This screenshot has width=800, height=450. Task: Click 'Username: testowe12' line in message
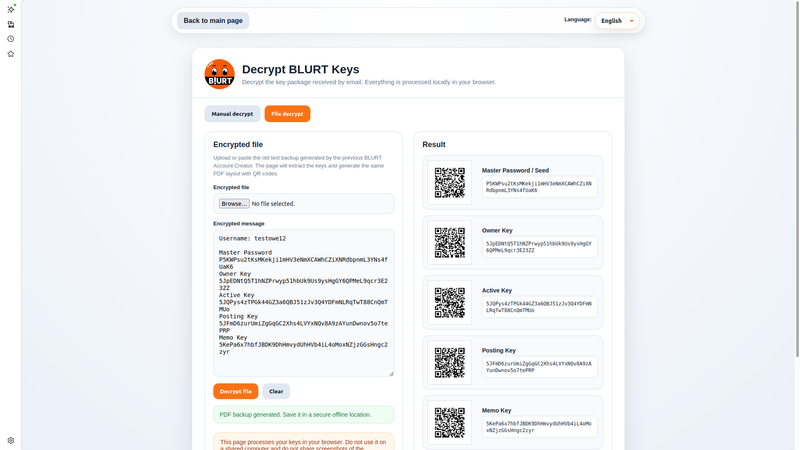click(252, 238)
